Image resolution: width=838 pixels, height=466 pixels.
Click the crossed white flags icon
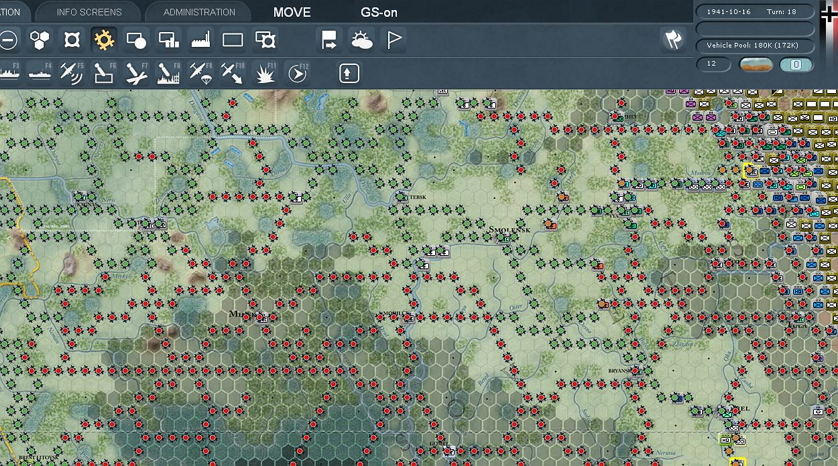tap(673, 40)
